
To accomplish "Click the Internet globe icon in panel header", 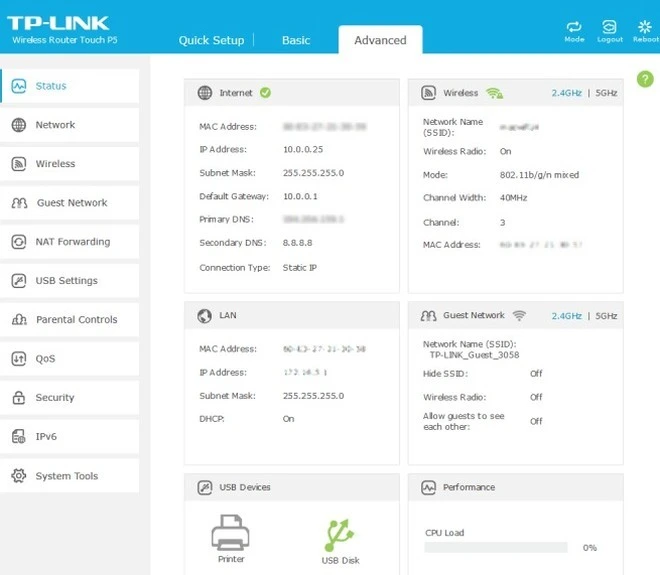I will coord(205,93).
